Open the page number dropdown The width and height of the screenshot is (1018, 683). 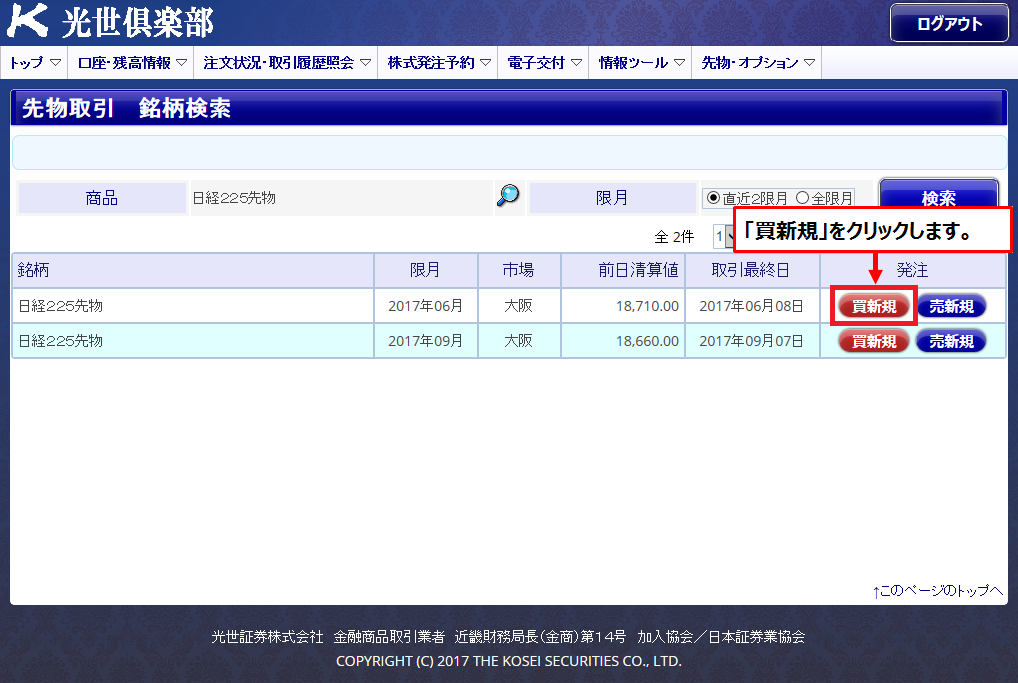point(723,236)
